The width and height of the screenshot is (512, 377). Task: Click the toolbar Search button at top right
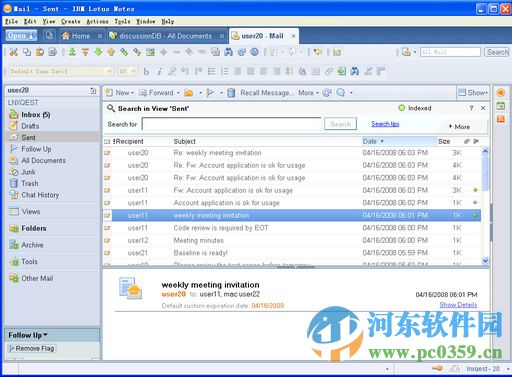(497, 52)
